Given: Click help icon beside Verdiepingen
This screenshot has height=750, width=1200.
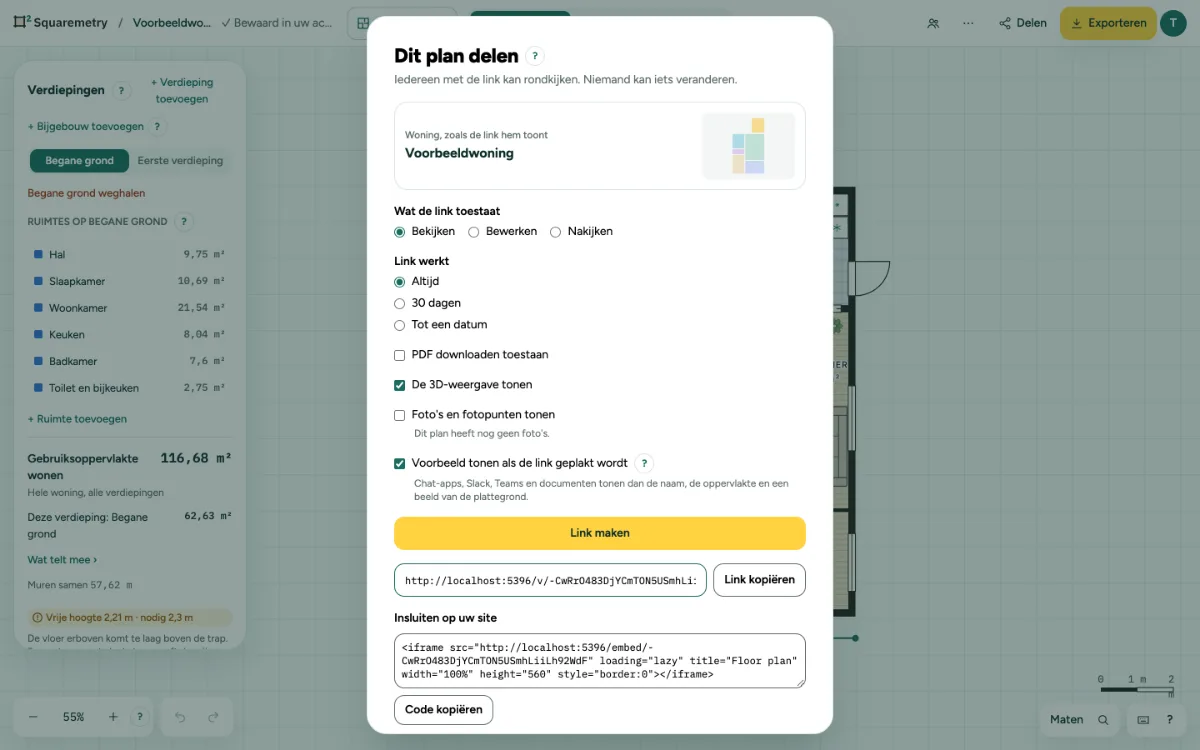Looking at the screenshot, I should click(122, 90).
